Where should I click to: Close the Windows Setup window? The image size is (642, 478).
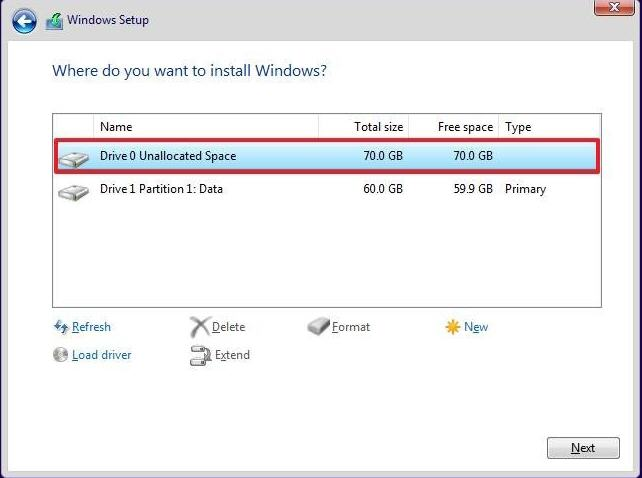[614, 7]
